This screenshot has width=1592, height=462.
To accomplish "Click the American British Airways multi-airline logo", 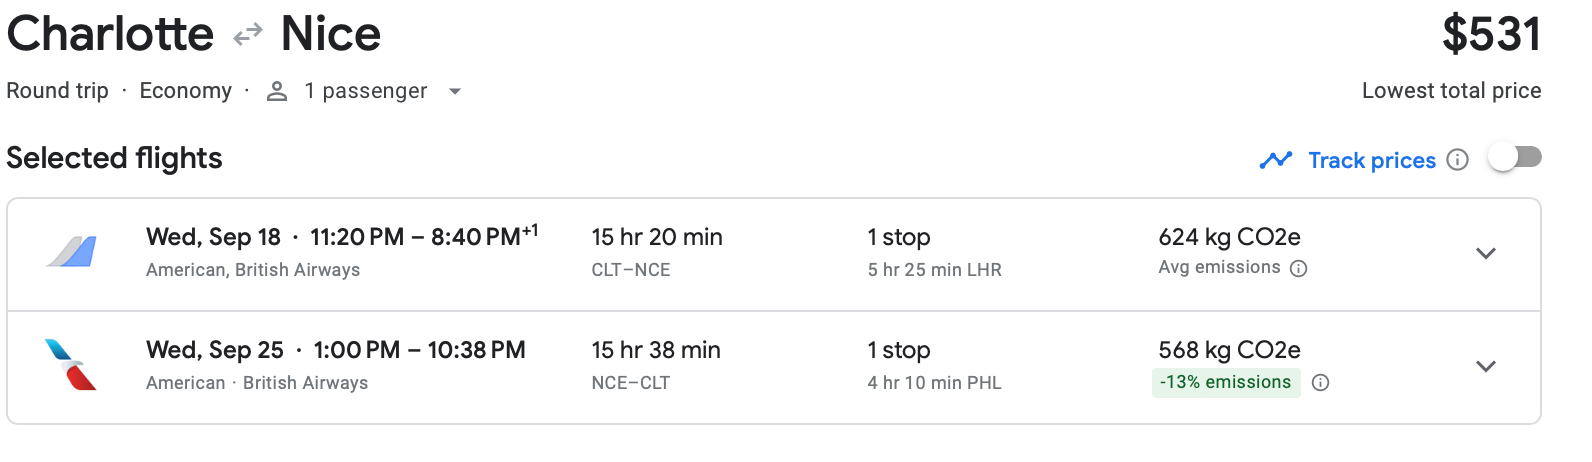I will [72, 251].
